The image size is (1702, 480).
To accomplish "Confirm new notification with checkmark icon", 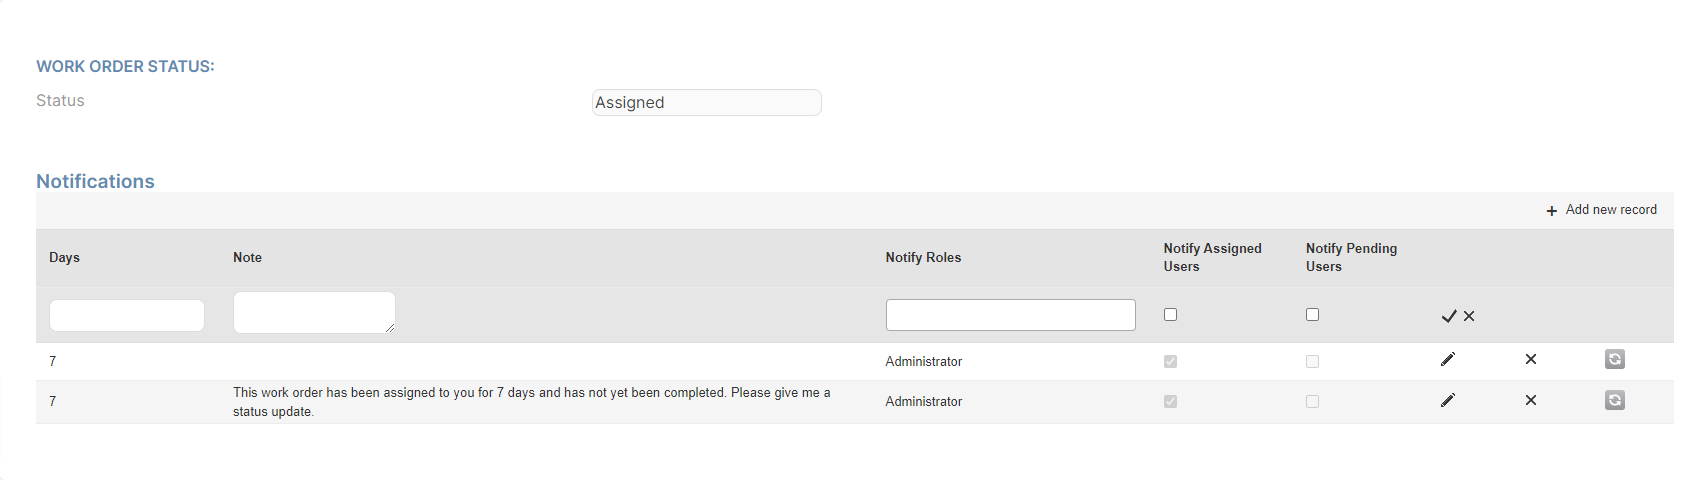I will coord(1448,316).
